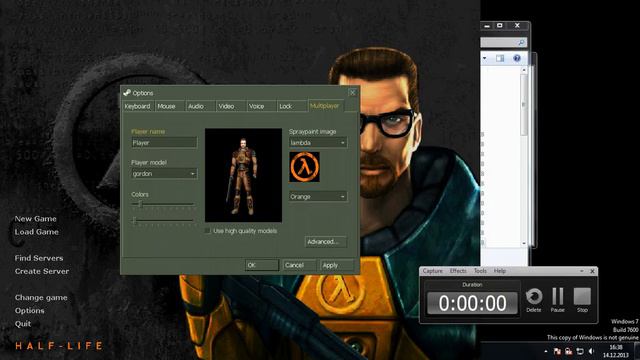
Task: Click Cancel in the Options dialog
Action: coord(300,265)
